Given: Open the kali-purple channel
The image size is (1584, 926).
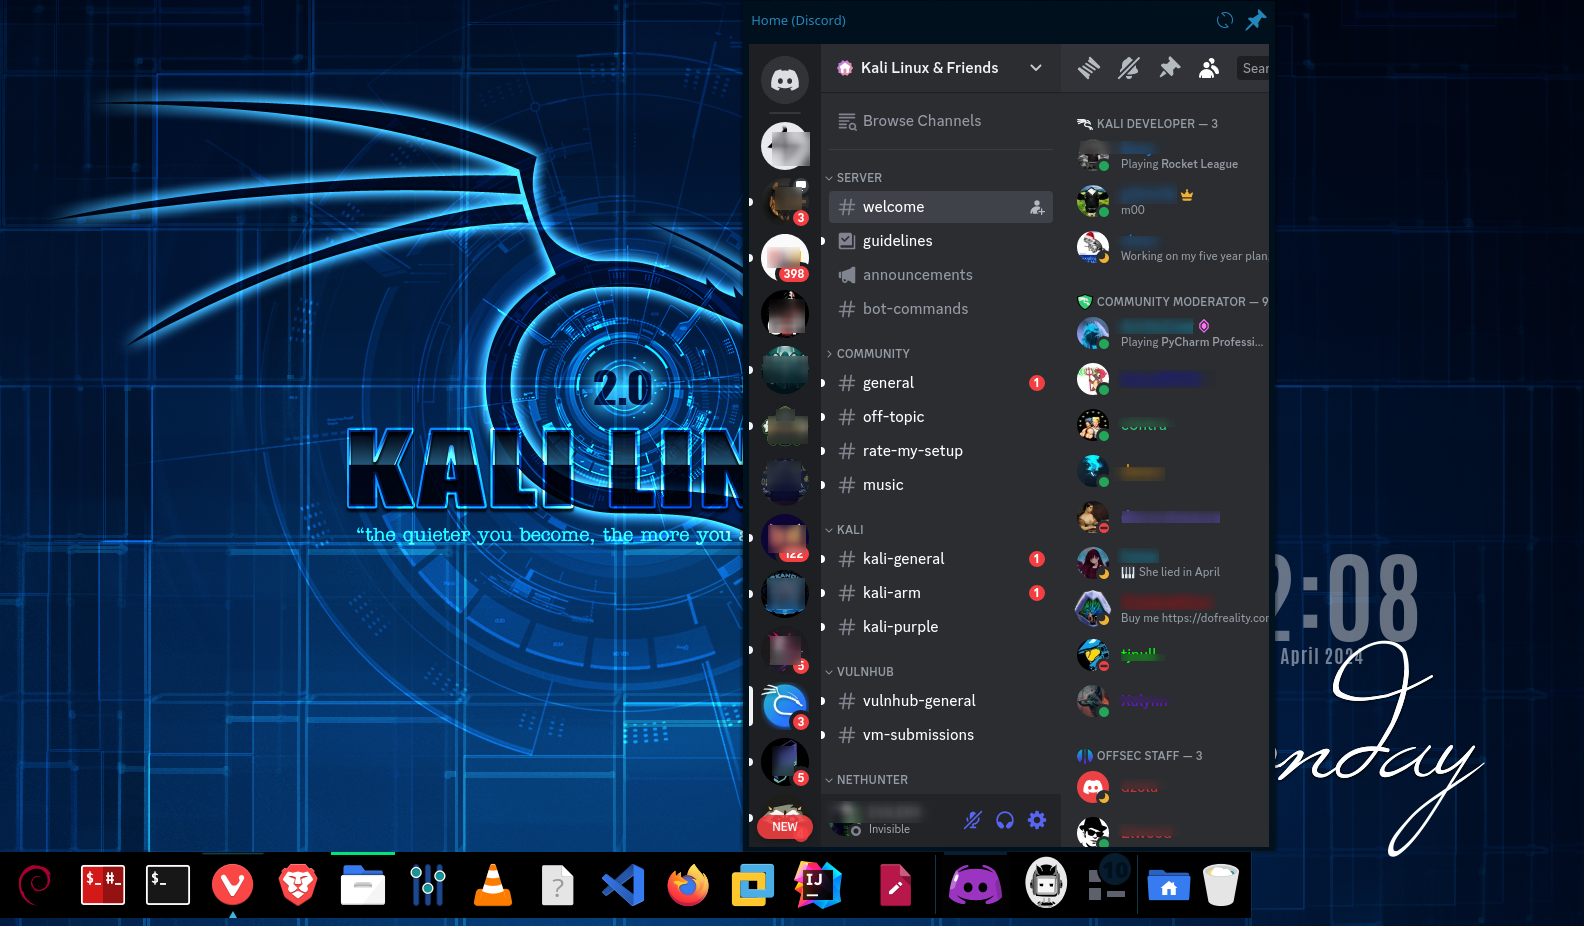Looking at the screenshot, I should [x=941, y=627].
